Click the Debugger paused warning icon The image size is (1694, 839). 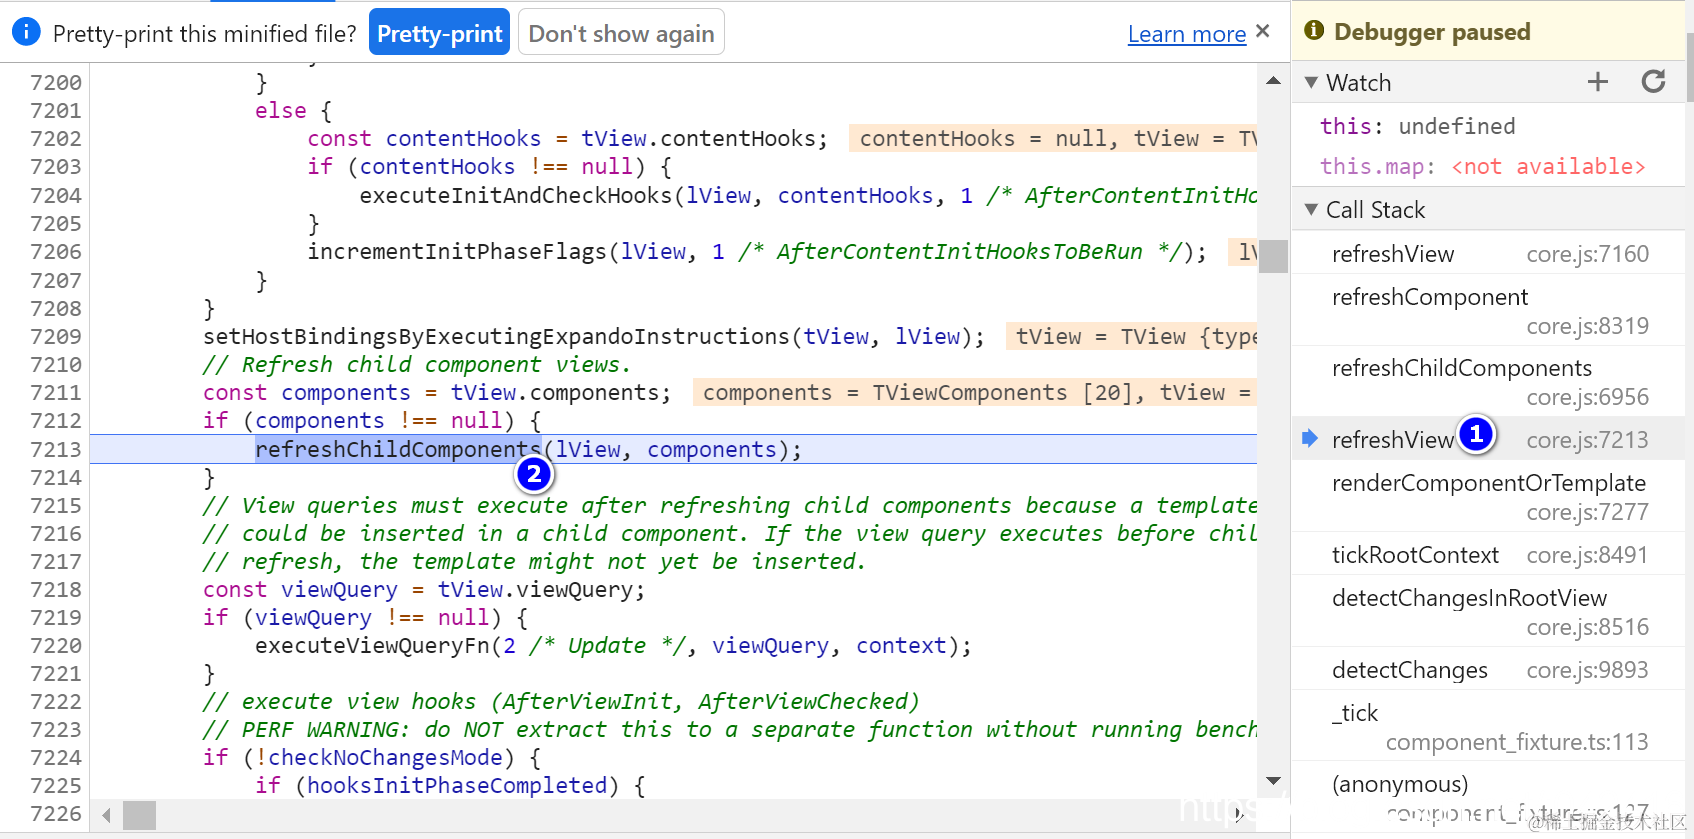tap(1314, 31)
